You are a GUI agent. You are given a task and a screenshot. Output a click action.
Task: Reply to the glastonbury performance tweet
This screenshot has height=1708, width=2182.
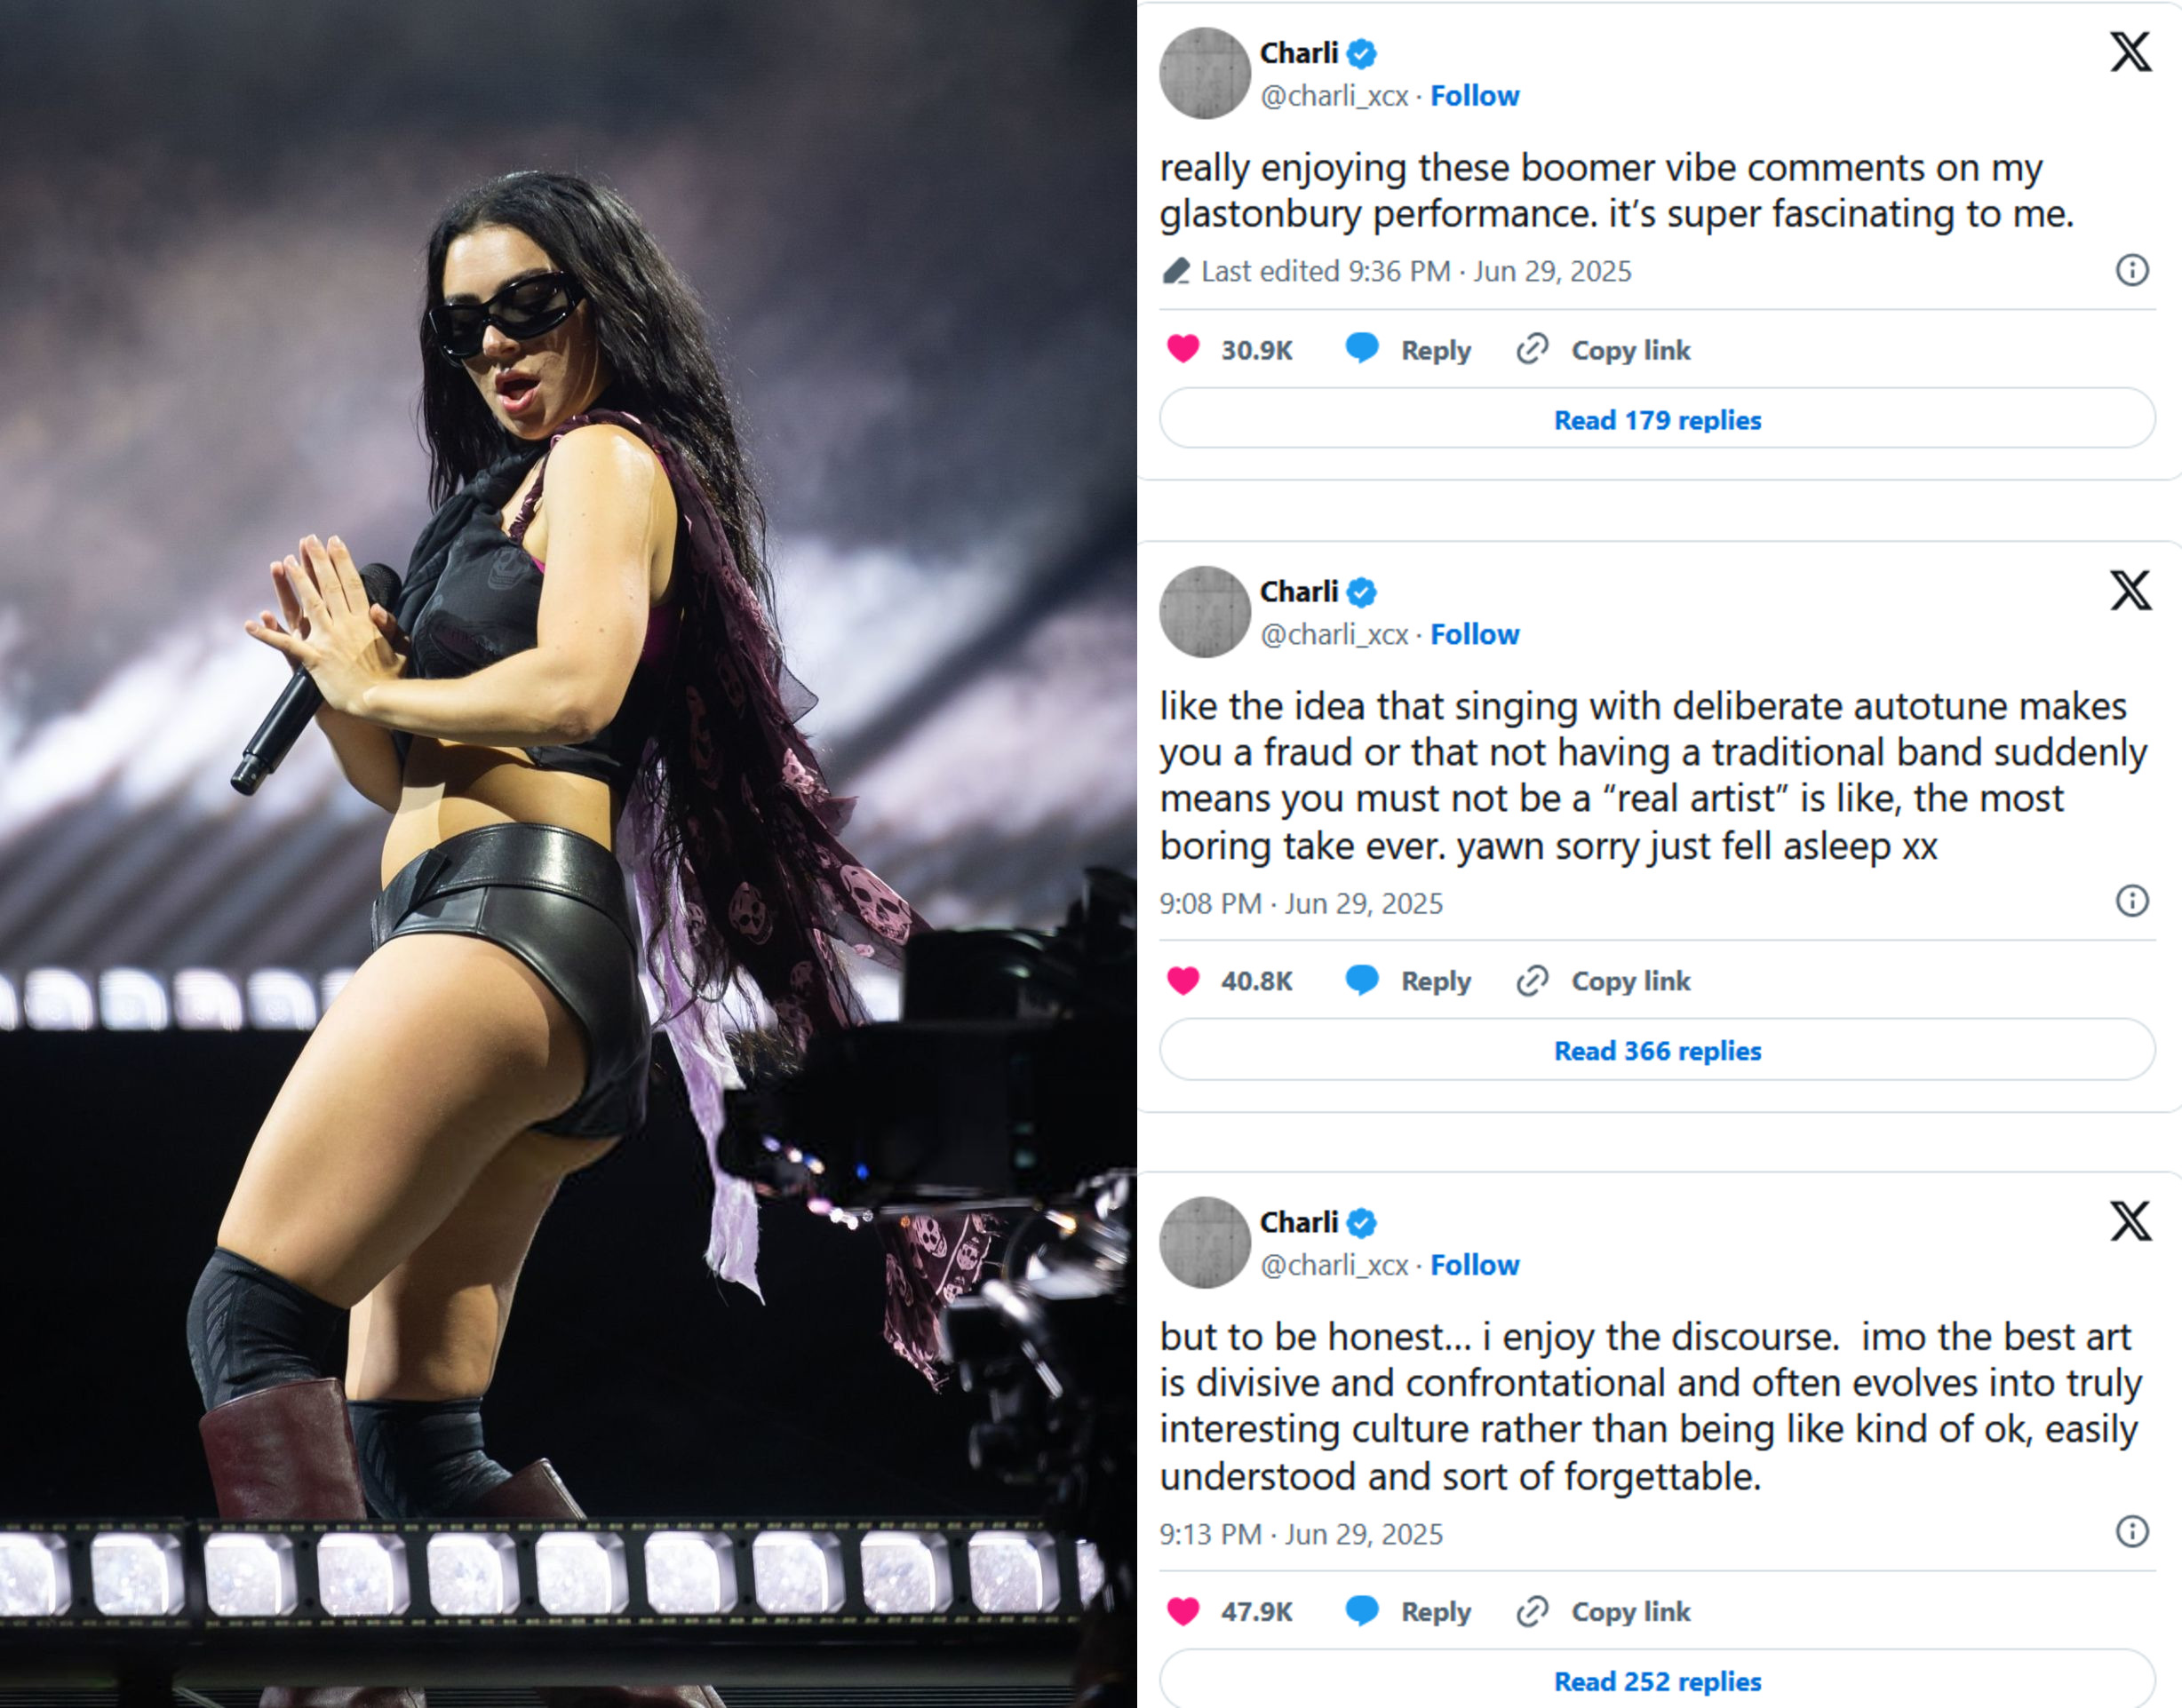coord(1408,350)
